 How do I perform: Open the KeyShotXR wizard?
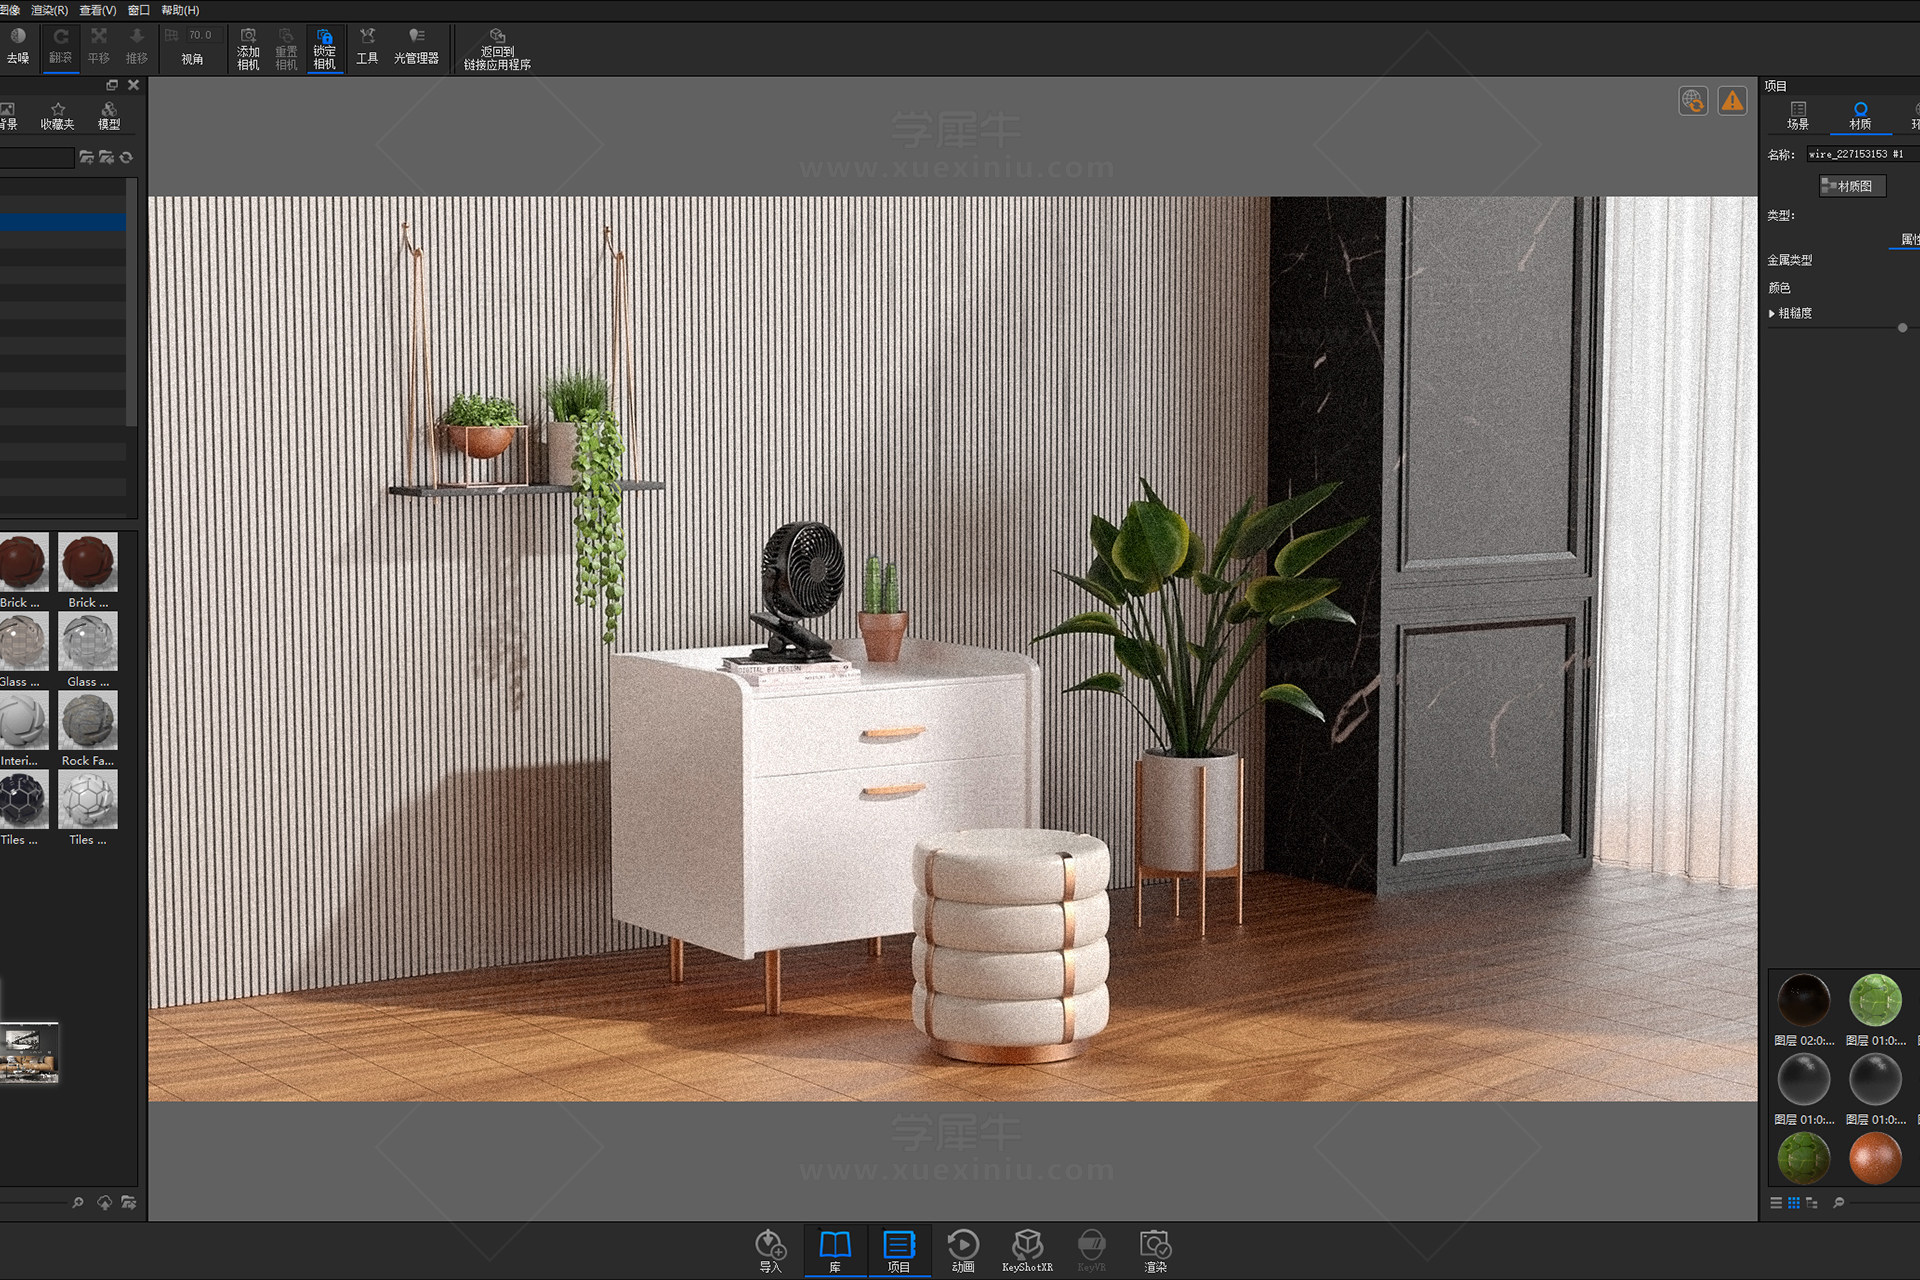(1027, 1251)
